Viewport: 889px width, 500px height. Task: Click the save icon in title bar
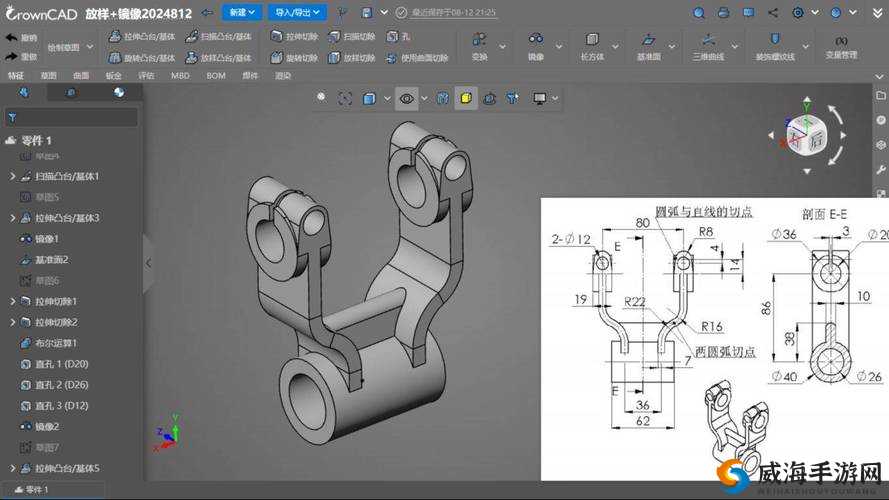pos(367,12)
